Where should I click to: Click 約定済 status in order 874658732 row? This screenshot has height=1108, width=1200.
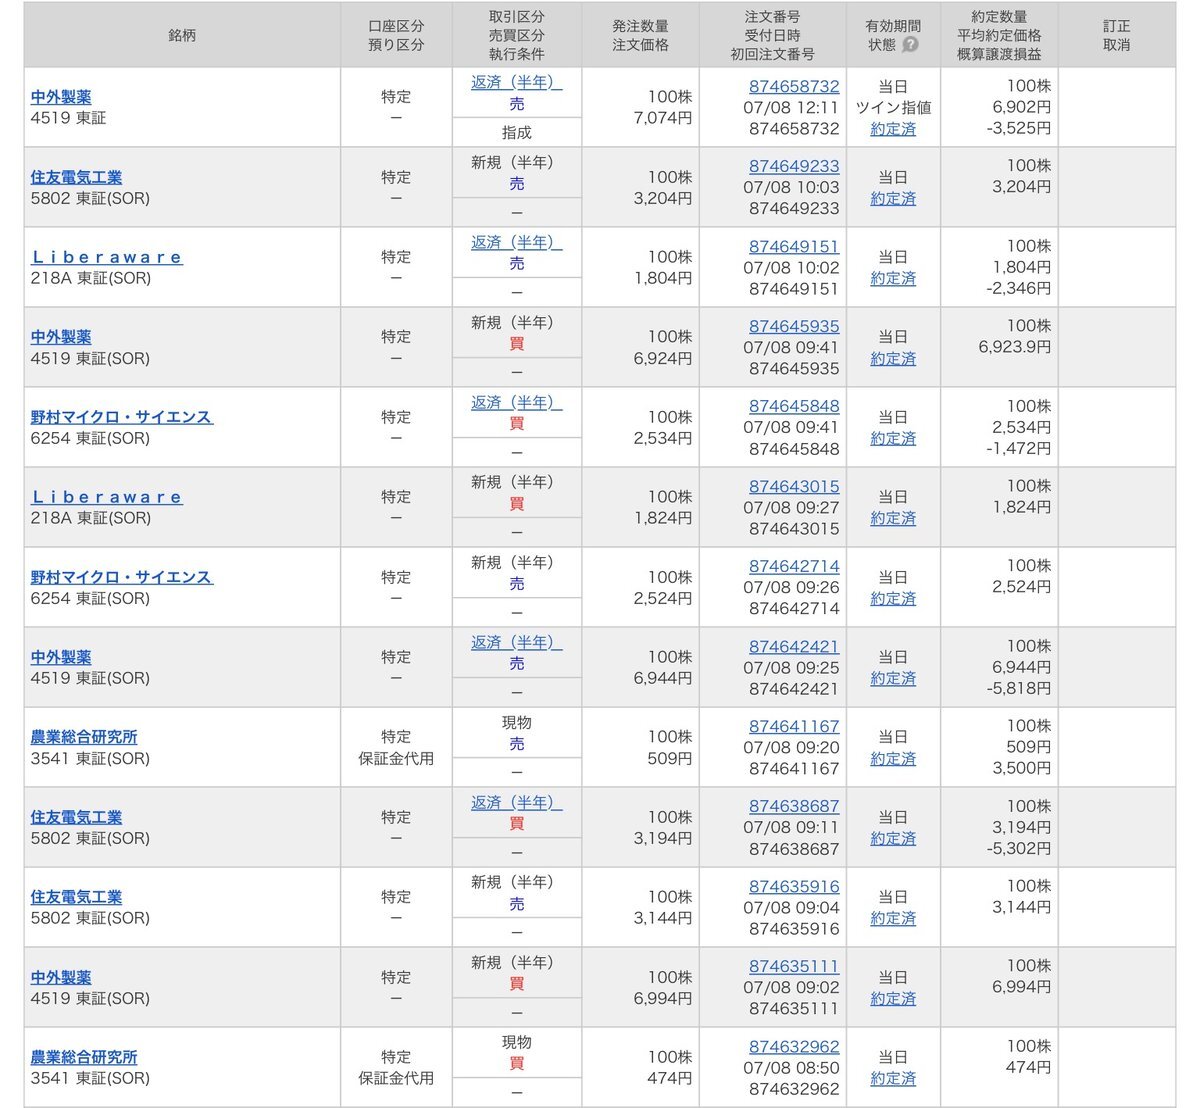[x=893, y=129]
